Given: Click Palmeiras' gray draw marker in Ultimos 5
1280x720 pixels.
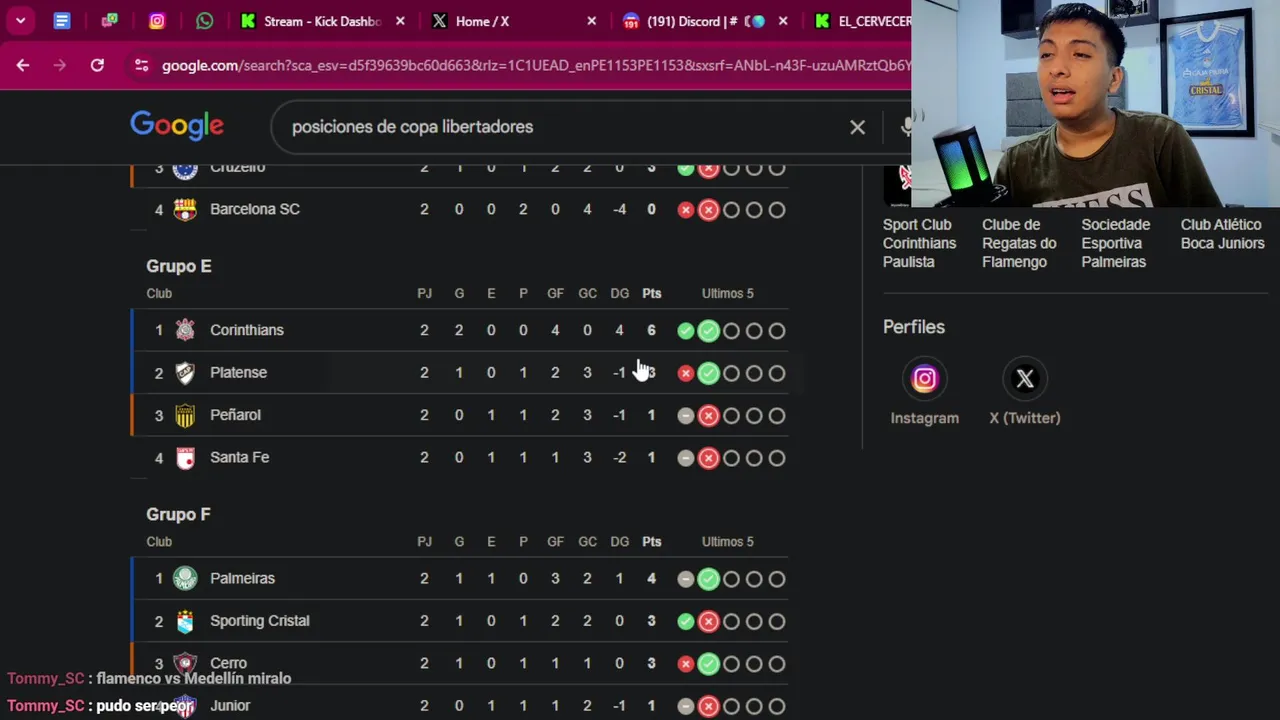Looking at the screenshot, I should pos(685,579).
